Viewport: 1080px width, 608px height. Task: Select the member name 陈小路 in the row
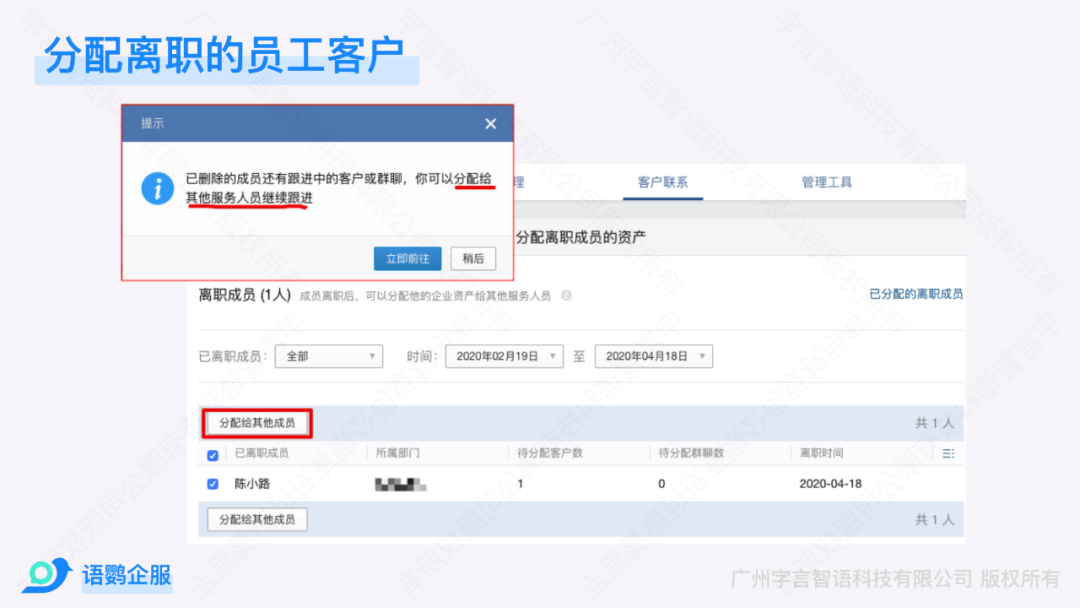pos(252,484)
